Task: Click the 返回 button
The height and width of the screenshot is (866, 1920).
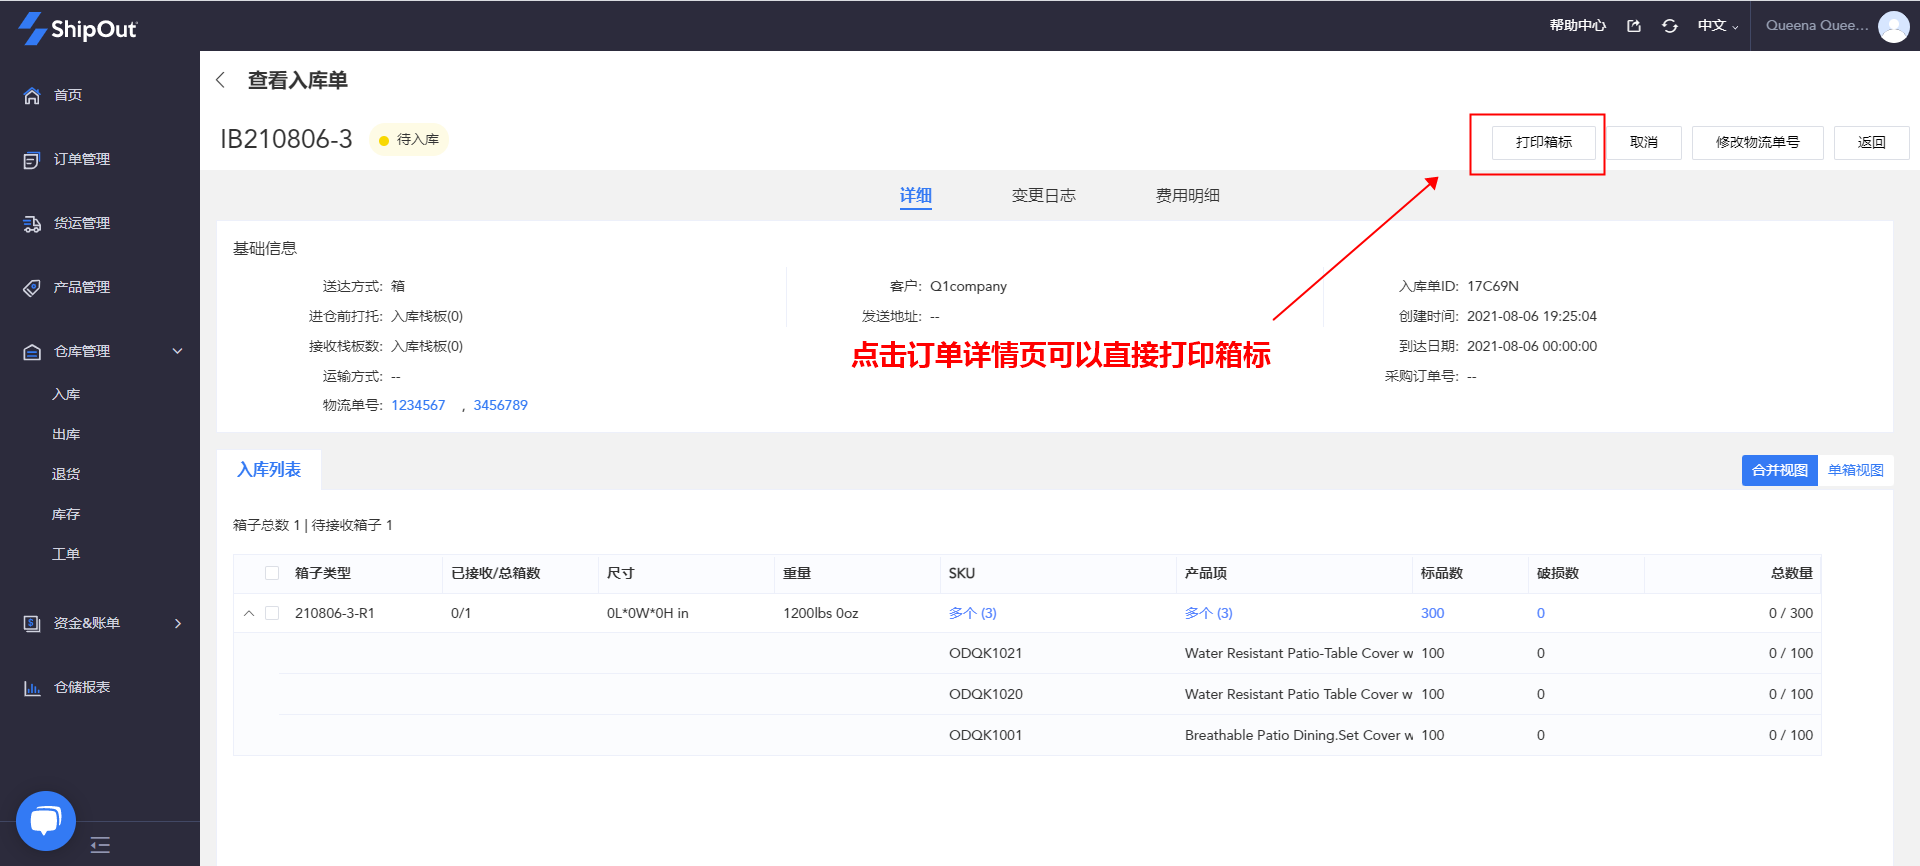Action: [1872, 142]
